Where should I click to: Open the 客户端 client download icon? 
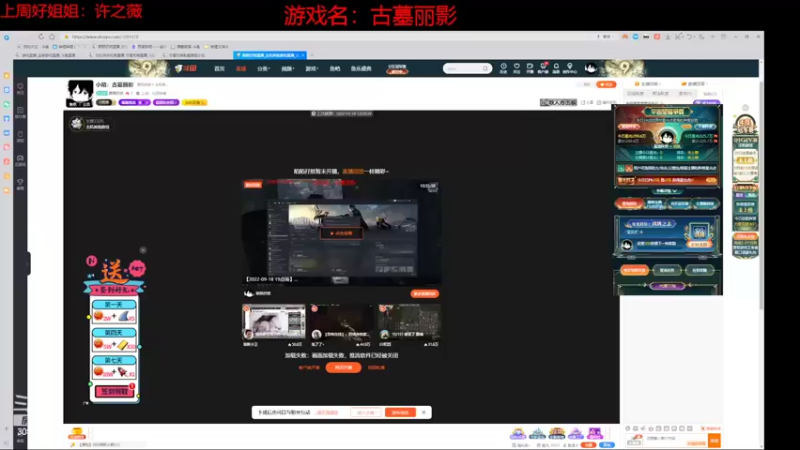pyautogui.click(x=543, y=68)
